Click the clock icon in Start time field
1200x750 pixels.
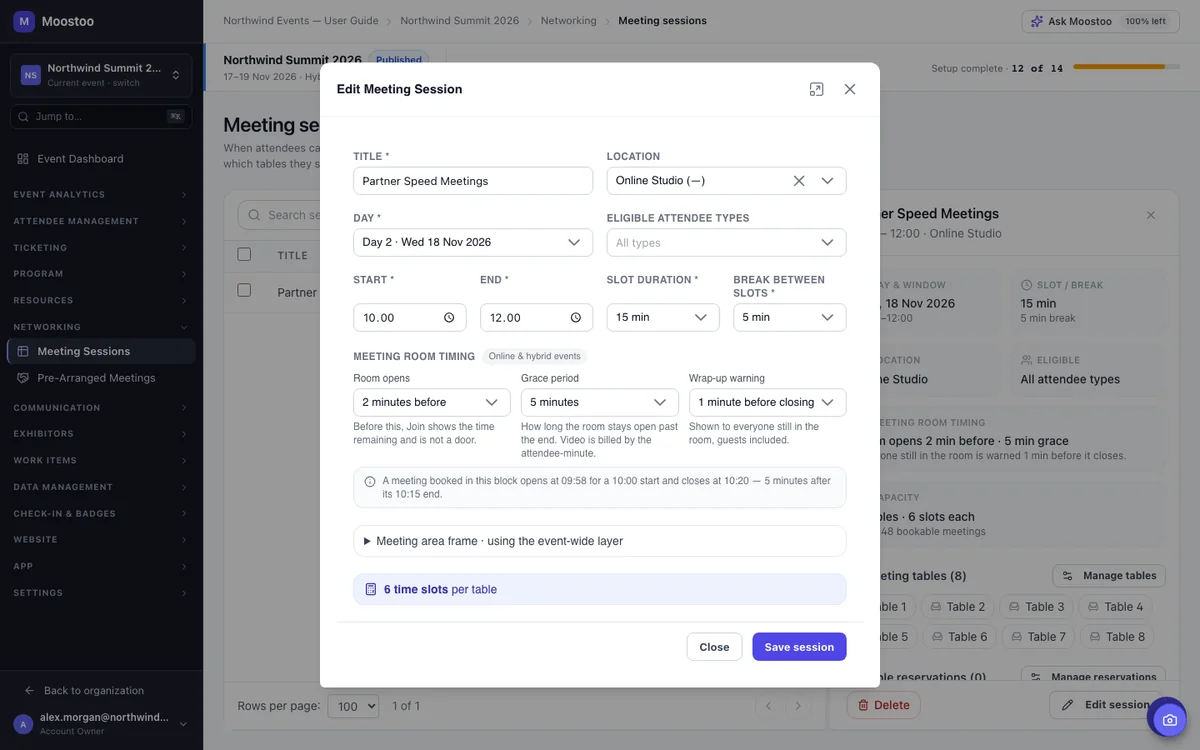pyautogui.click(x=449, y=318)
